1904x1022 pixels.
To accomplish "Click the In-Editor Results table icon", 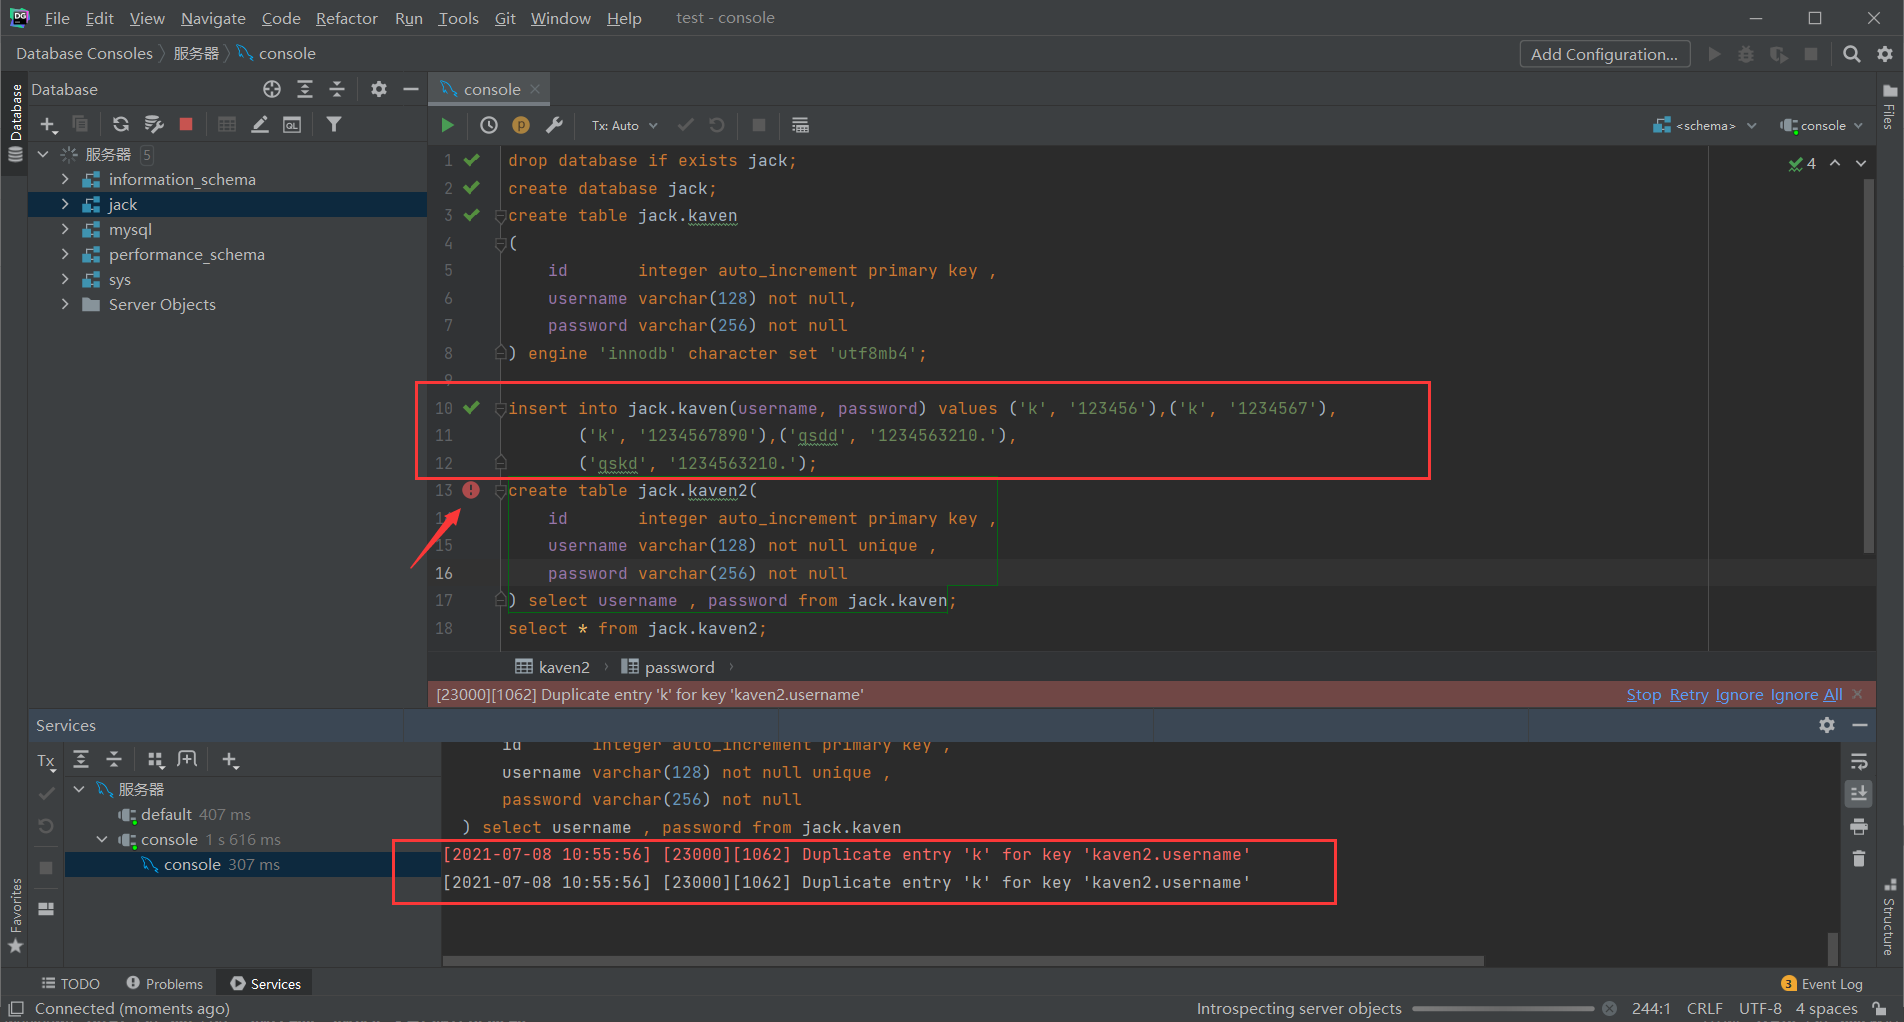I will click(800, 125).
